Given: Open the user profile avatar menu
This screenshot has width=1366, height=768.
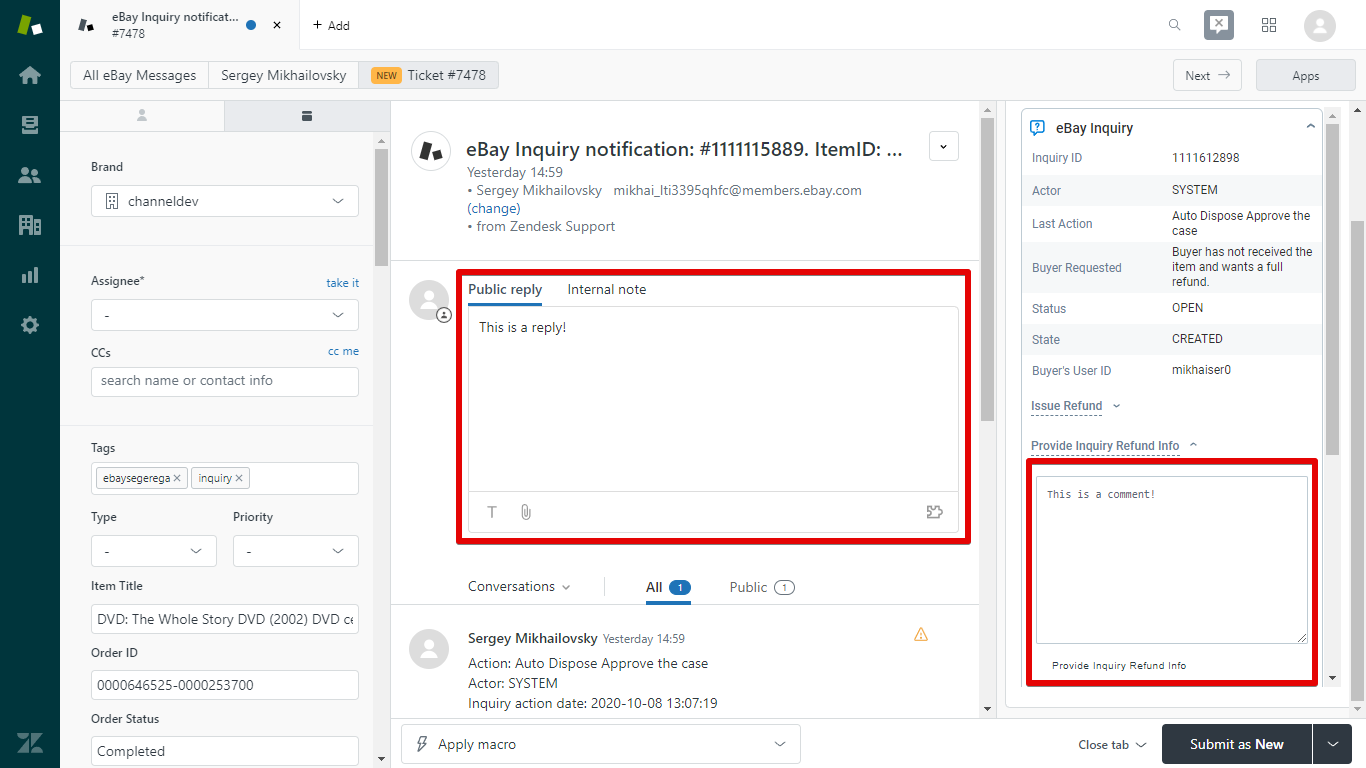Looking at the screenshot, I should click(1320, 25).
